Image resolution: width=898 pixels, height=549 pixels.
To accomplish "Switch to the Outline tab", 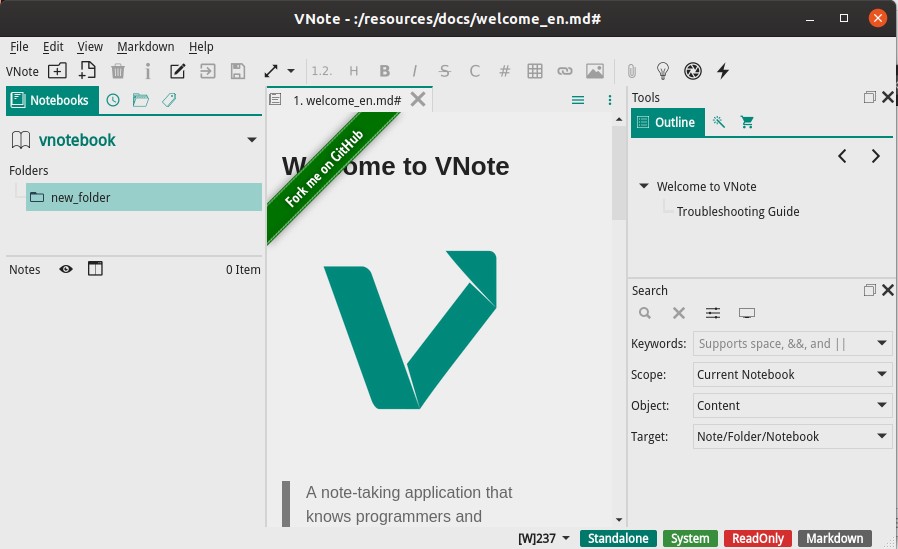I will tap(668, 122).
